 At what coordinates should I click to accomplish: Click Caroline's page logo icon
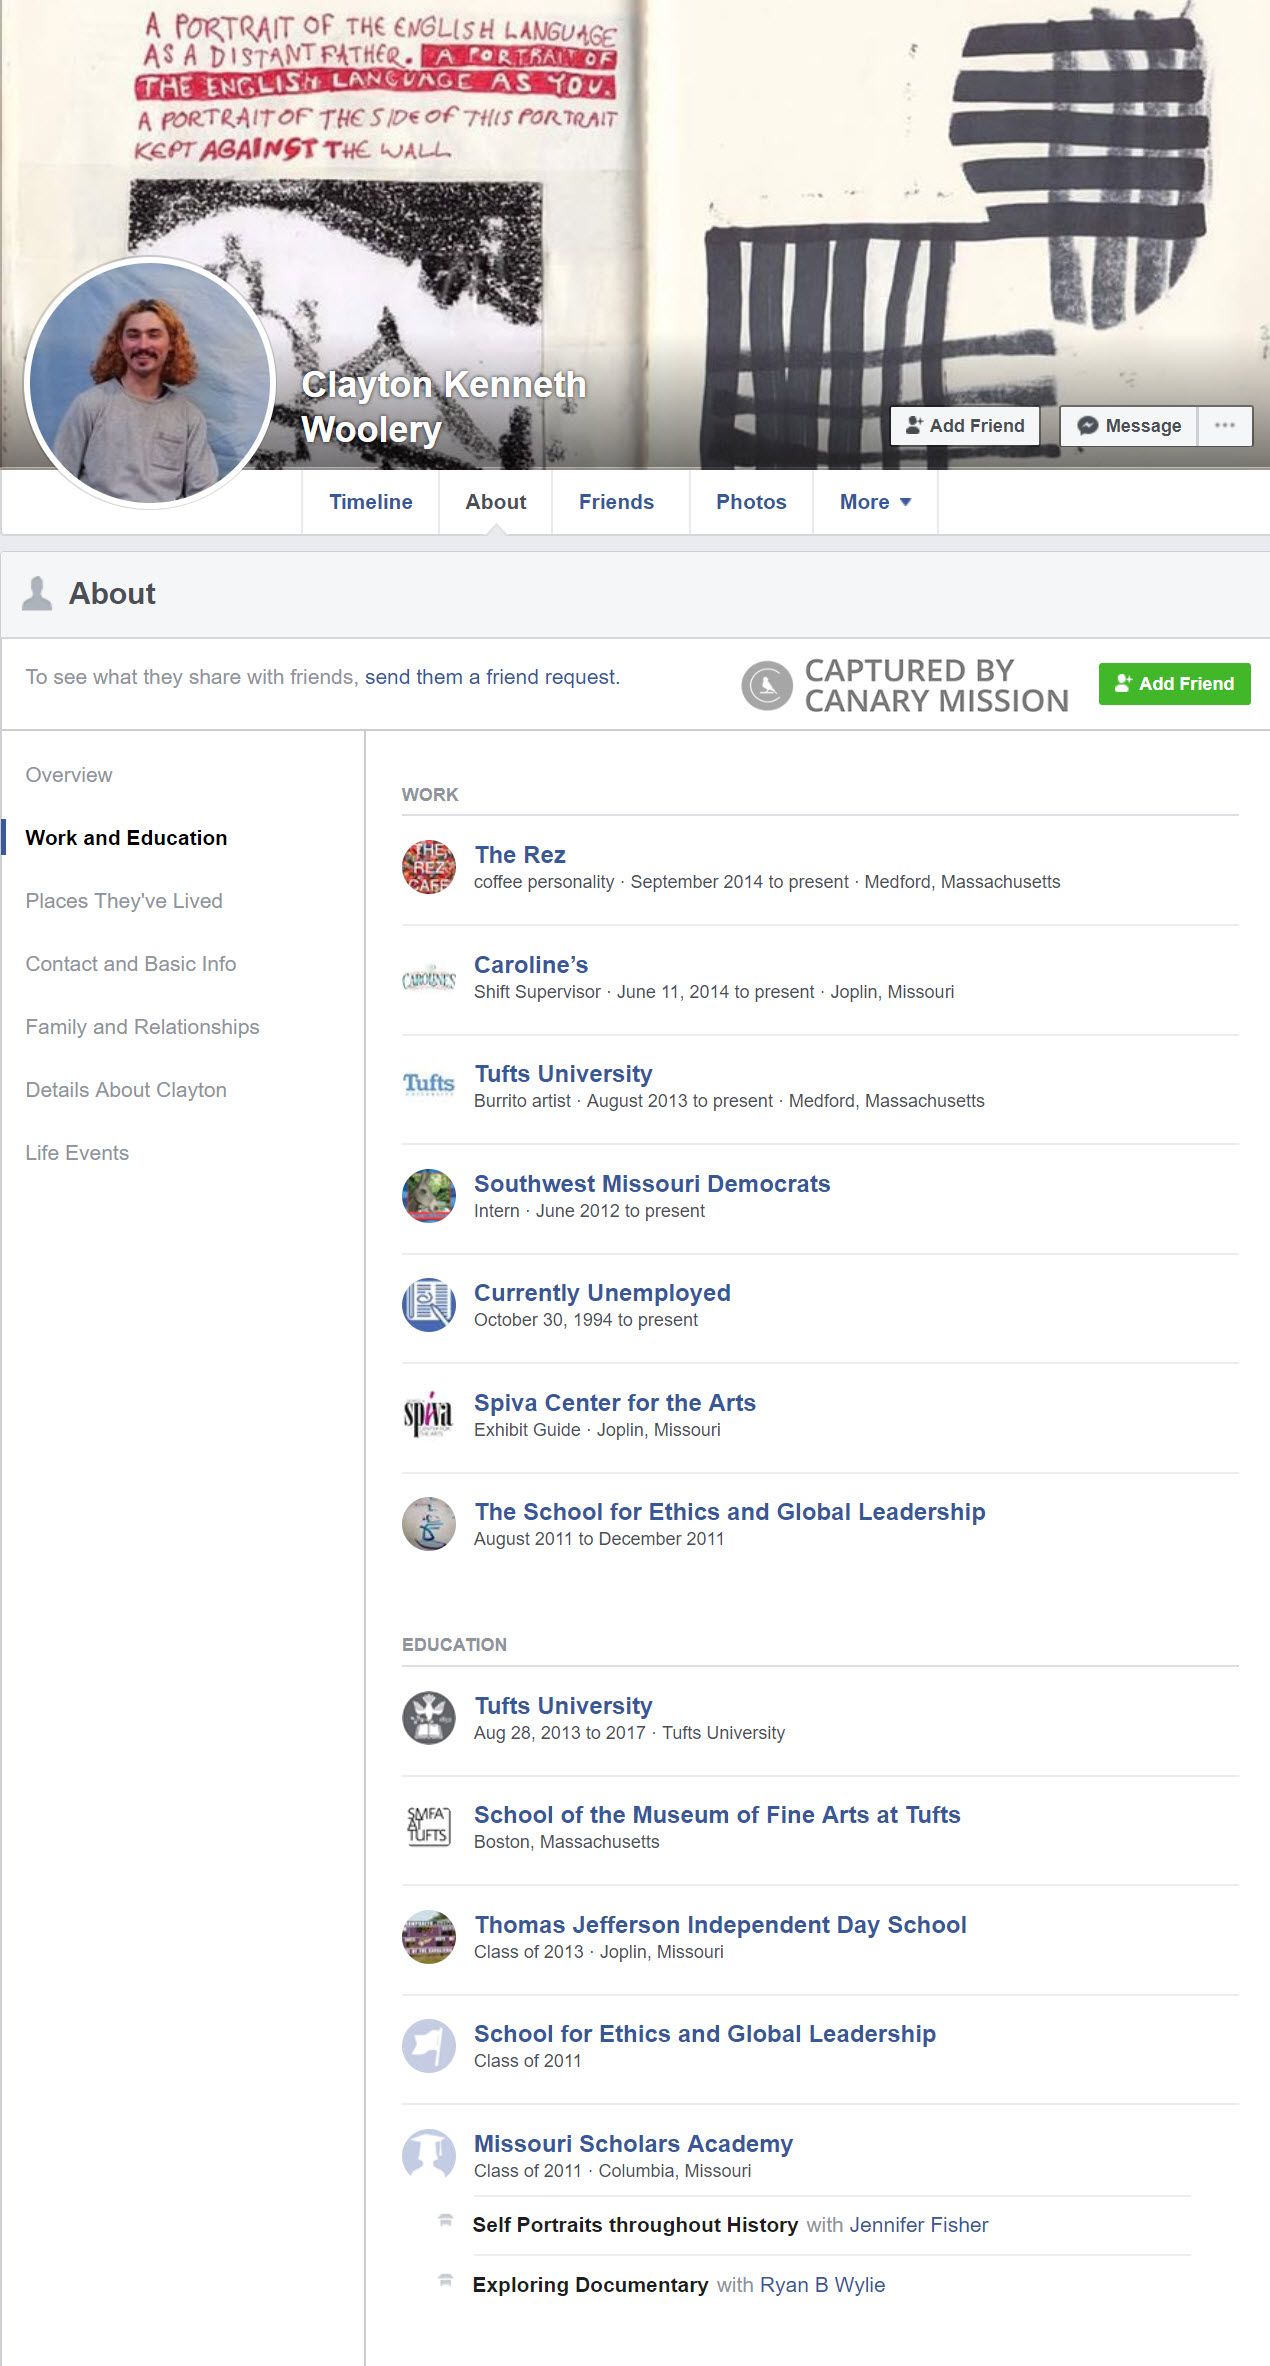point(428,977)
